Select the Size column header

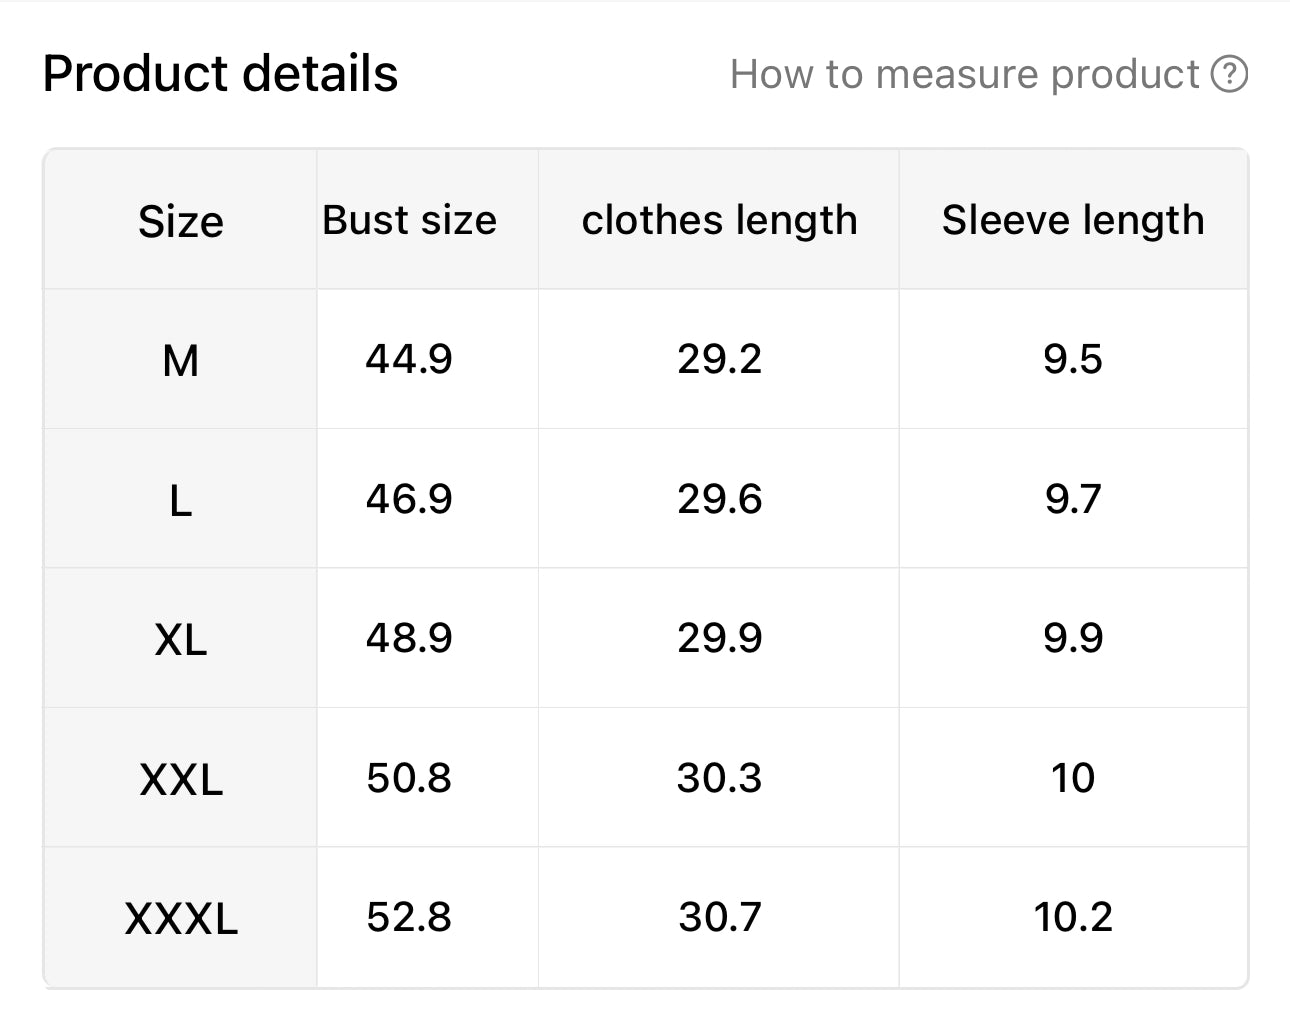click(x=180, y=220)
